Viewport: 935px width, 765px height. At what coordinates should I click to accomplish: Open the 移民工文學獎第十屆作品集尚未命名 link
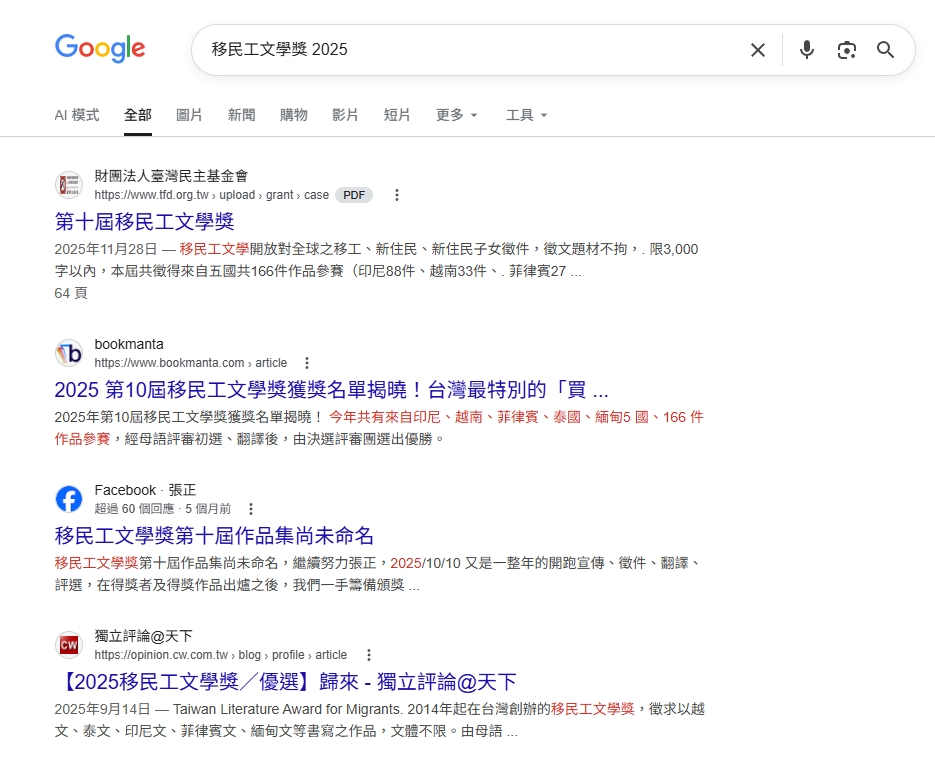[214, 535]
